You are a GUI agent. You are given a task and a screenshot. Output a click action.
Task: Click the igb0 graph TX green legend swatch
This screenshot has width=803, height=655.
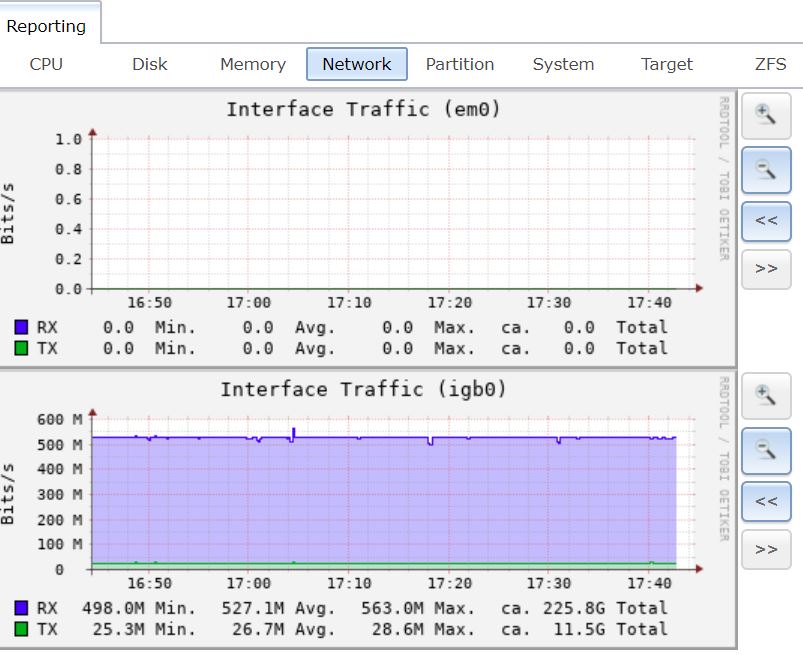[21, 629]
